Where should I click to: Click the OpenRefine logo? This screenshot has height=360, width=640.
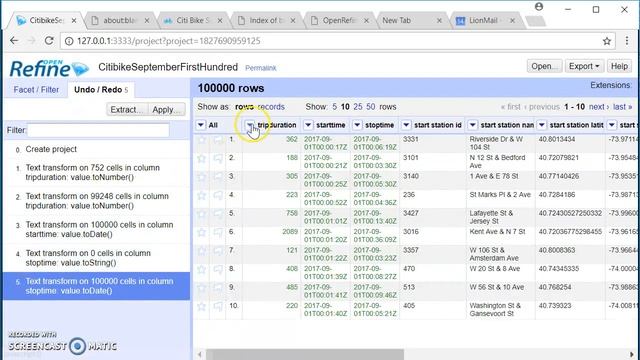(x=49, y=68)
